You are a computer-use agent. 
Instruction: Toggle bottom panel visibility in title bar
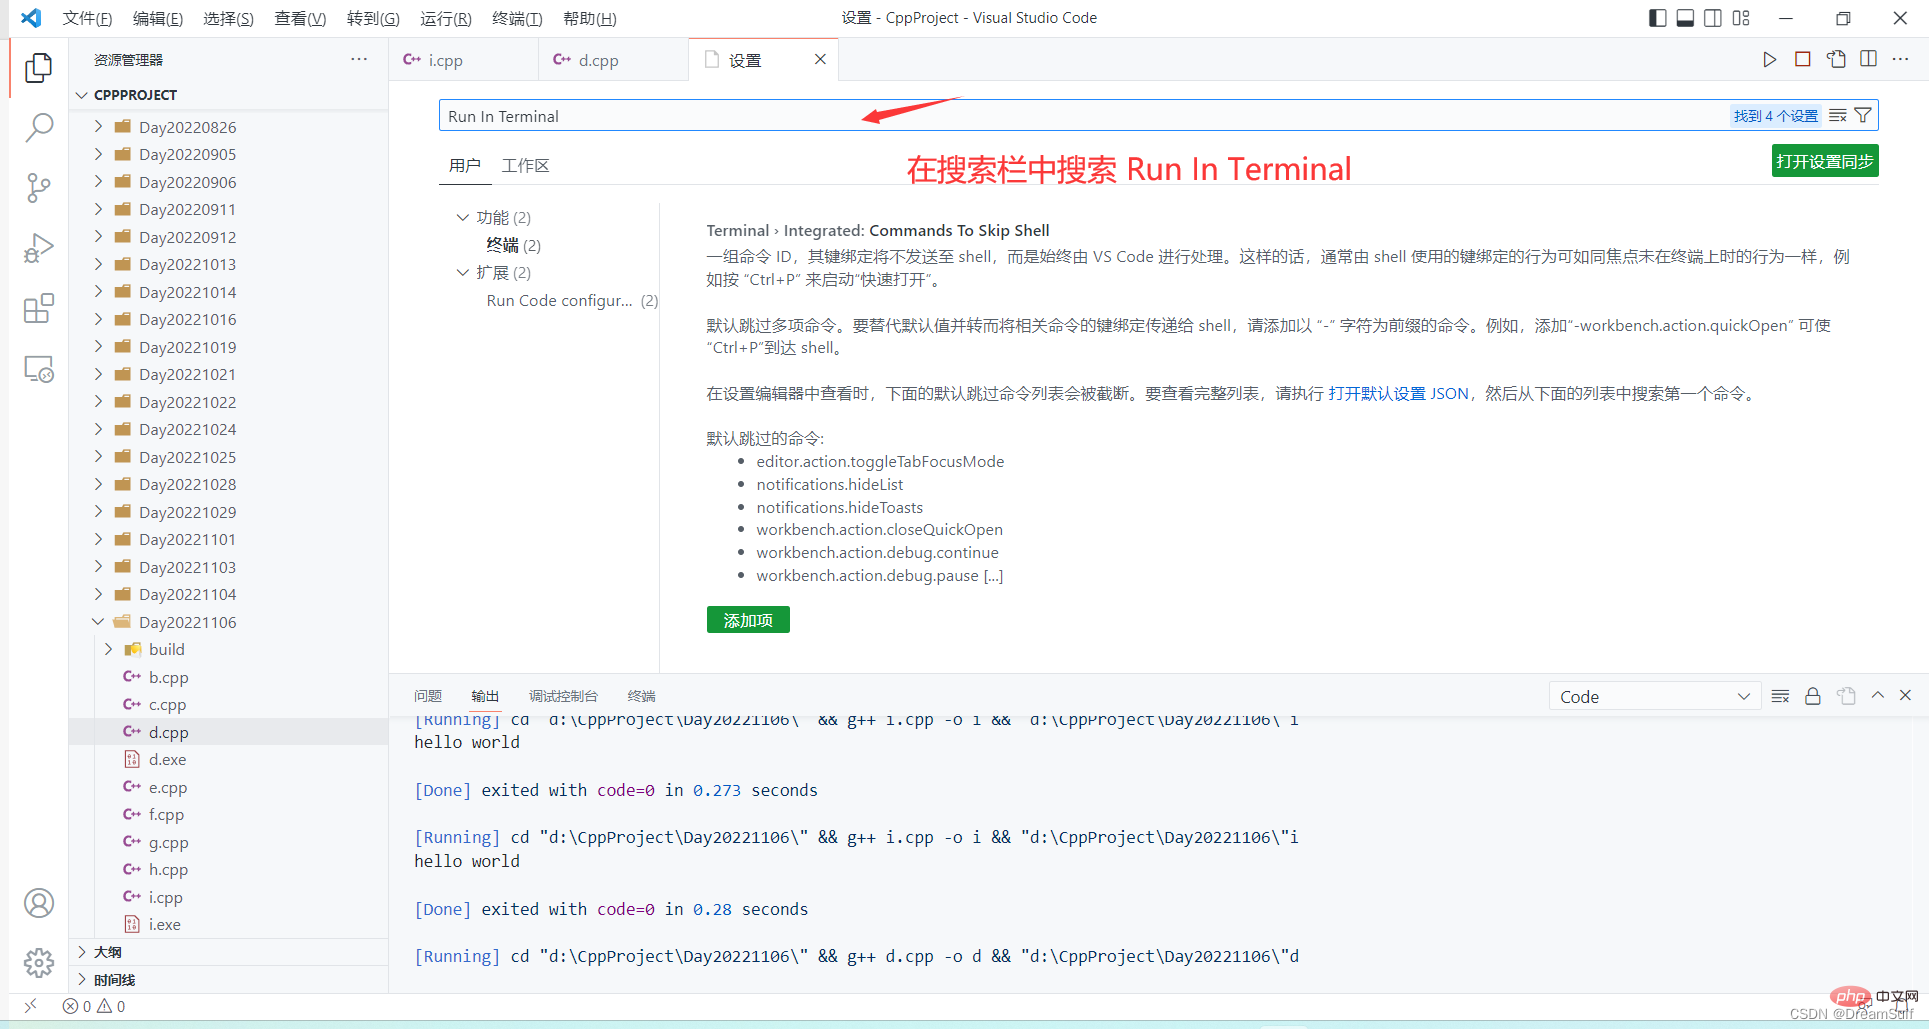1685,18
